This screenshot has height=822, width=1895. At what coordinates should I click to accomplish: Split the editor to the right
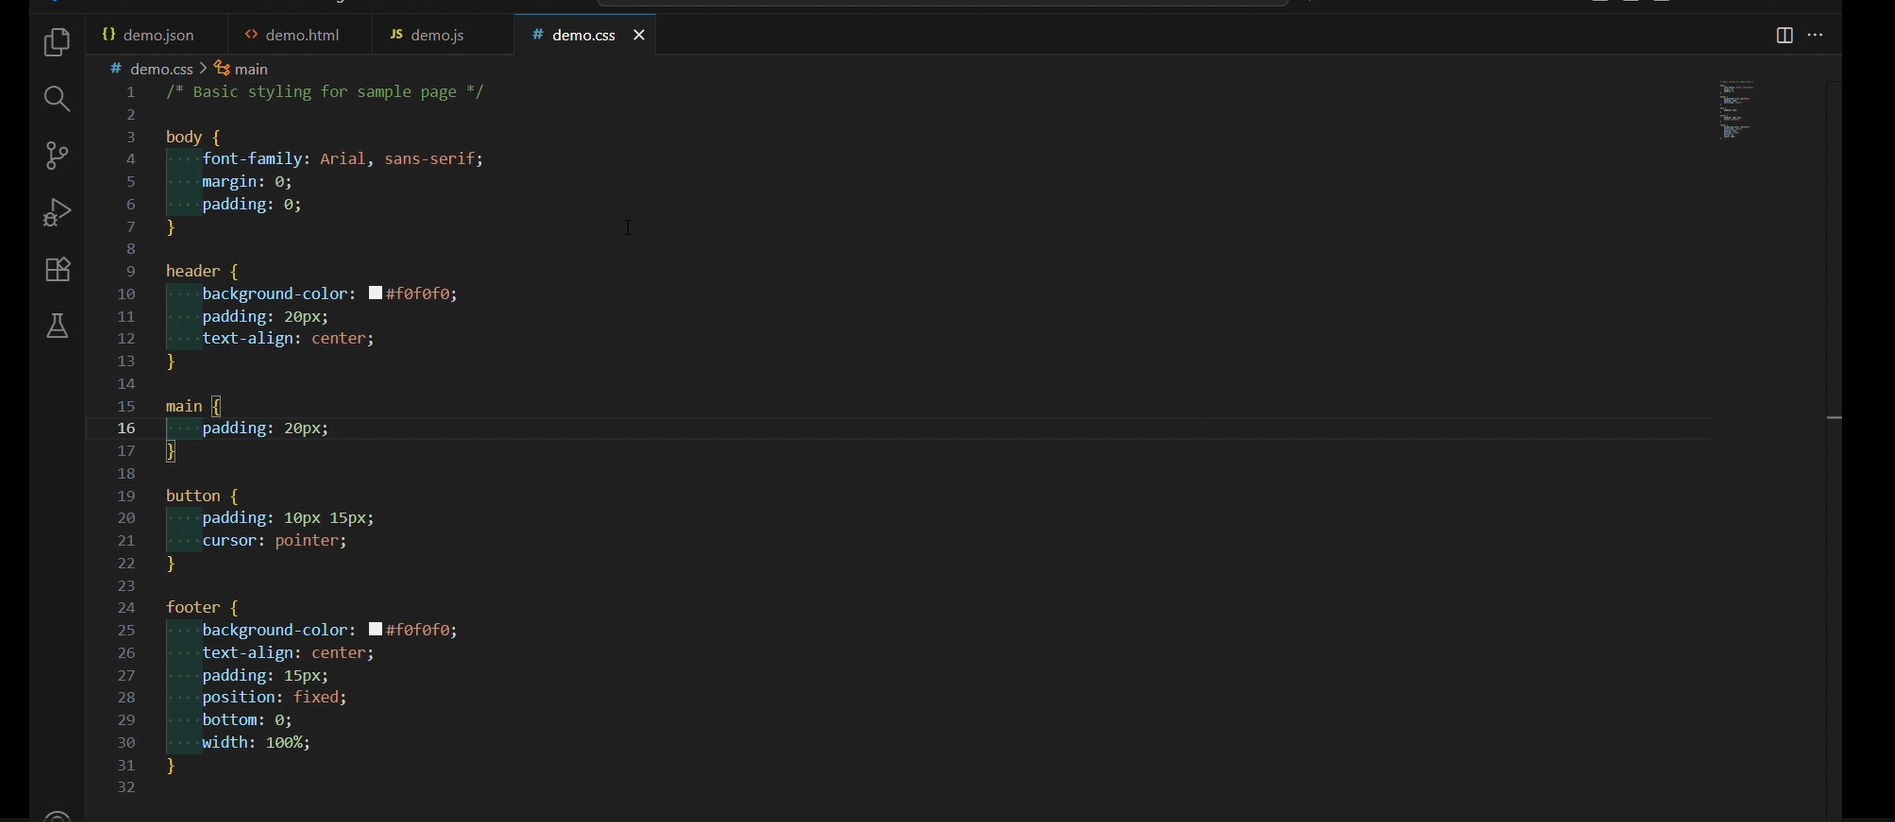[x=1784, y=35]
